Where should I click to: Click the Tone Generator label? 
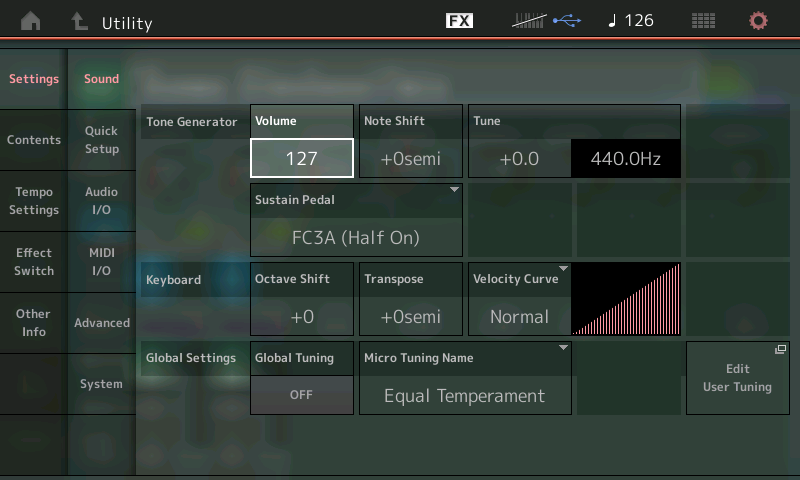(x=192, y=122)
